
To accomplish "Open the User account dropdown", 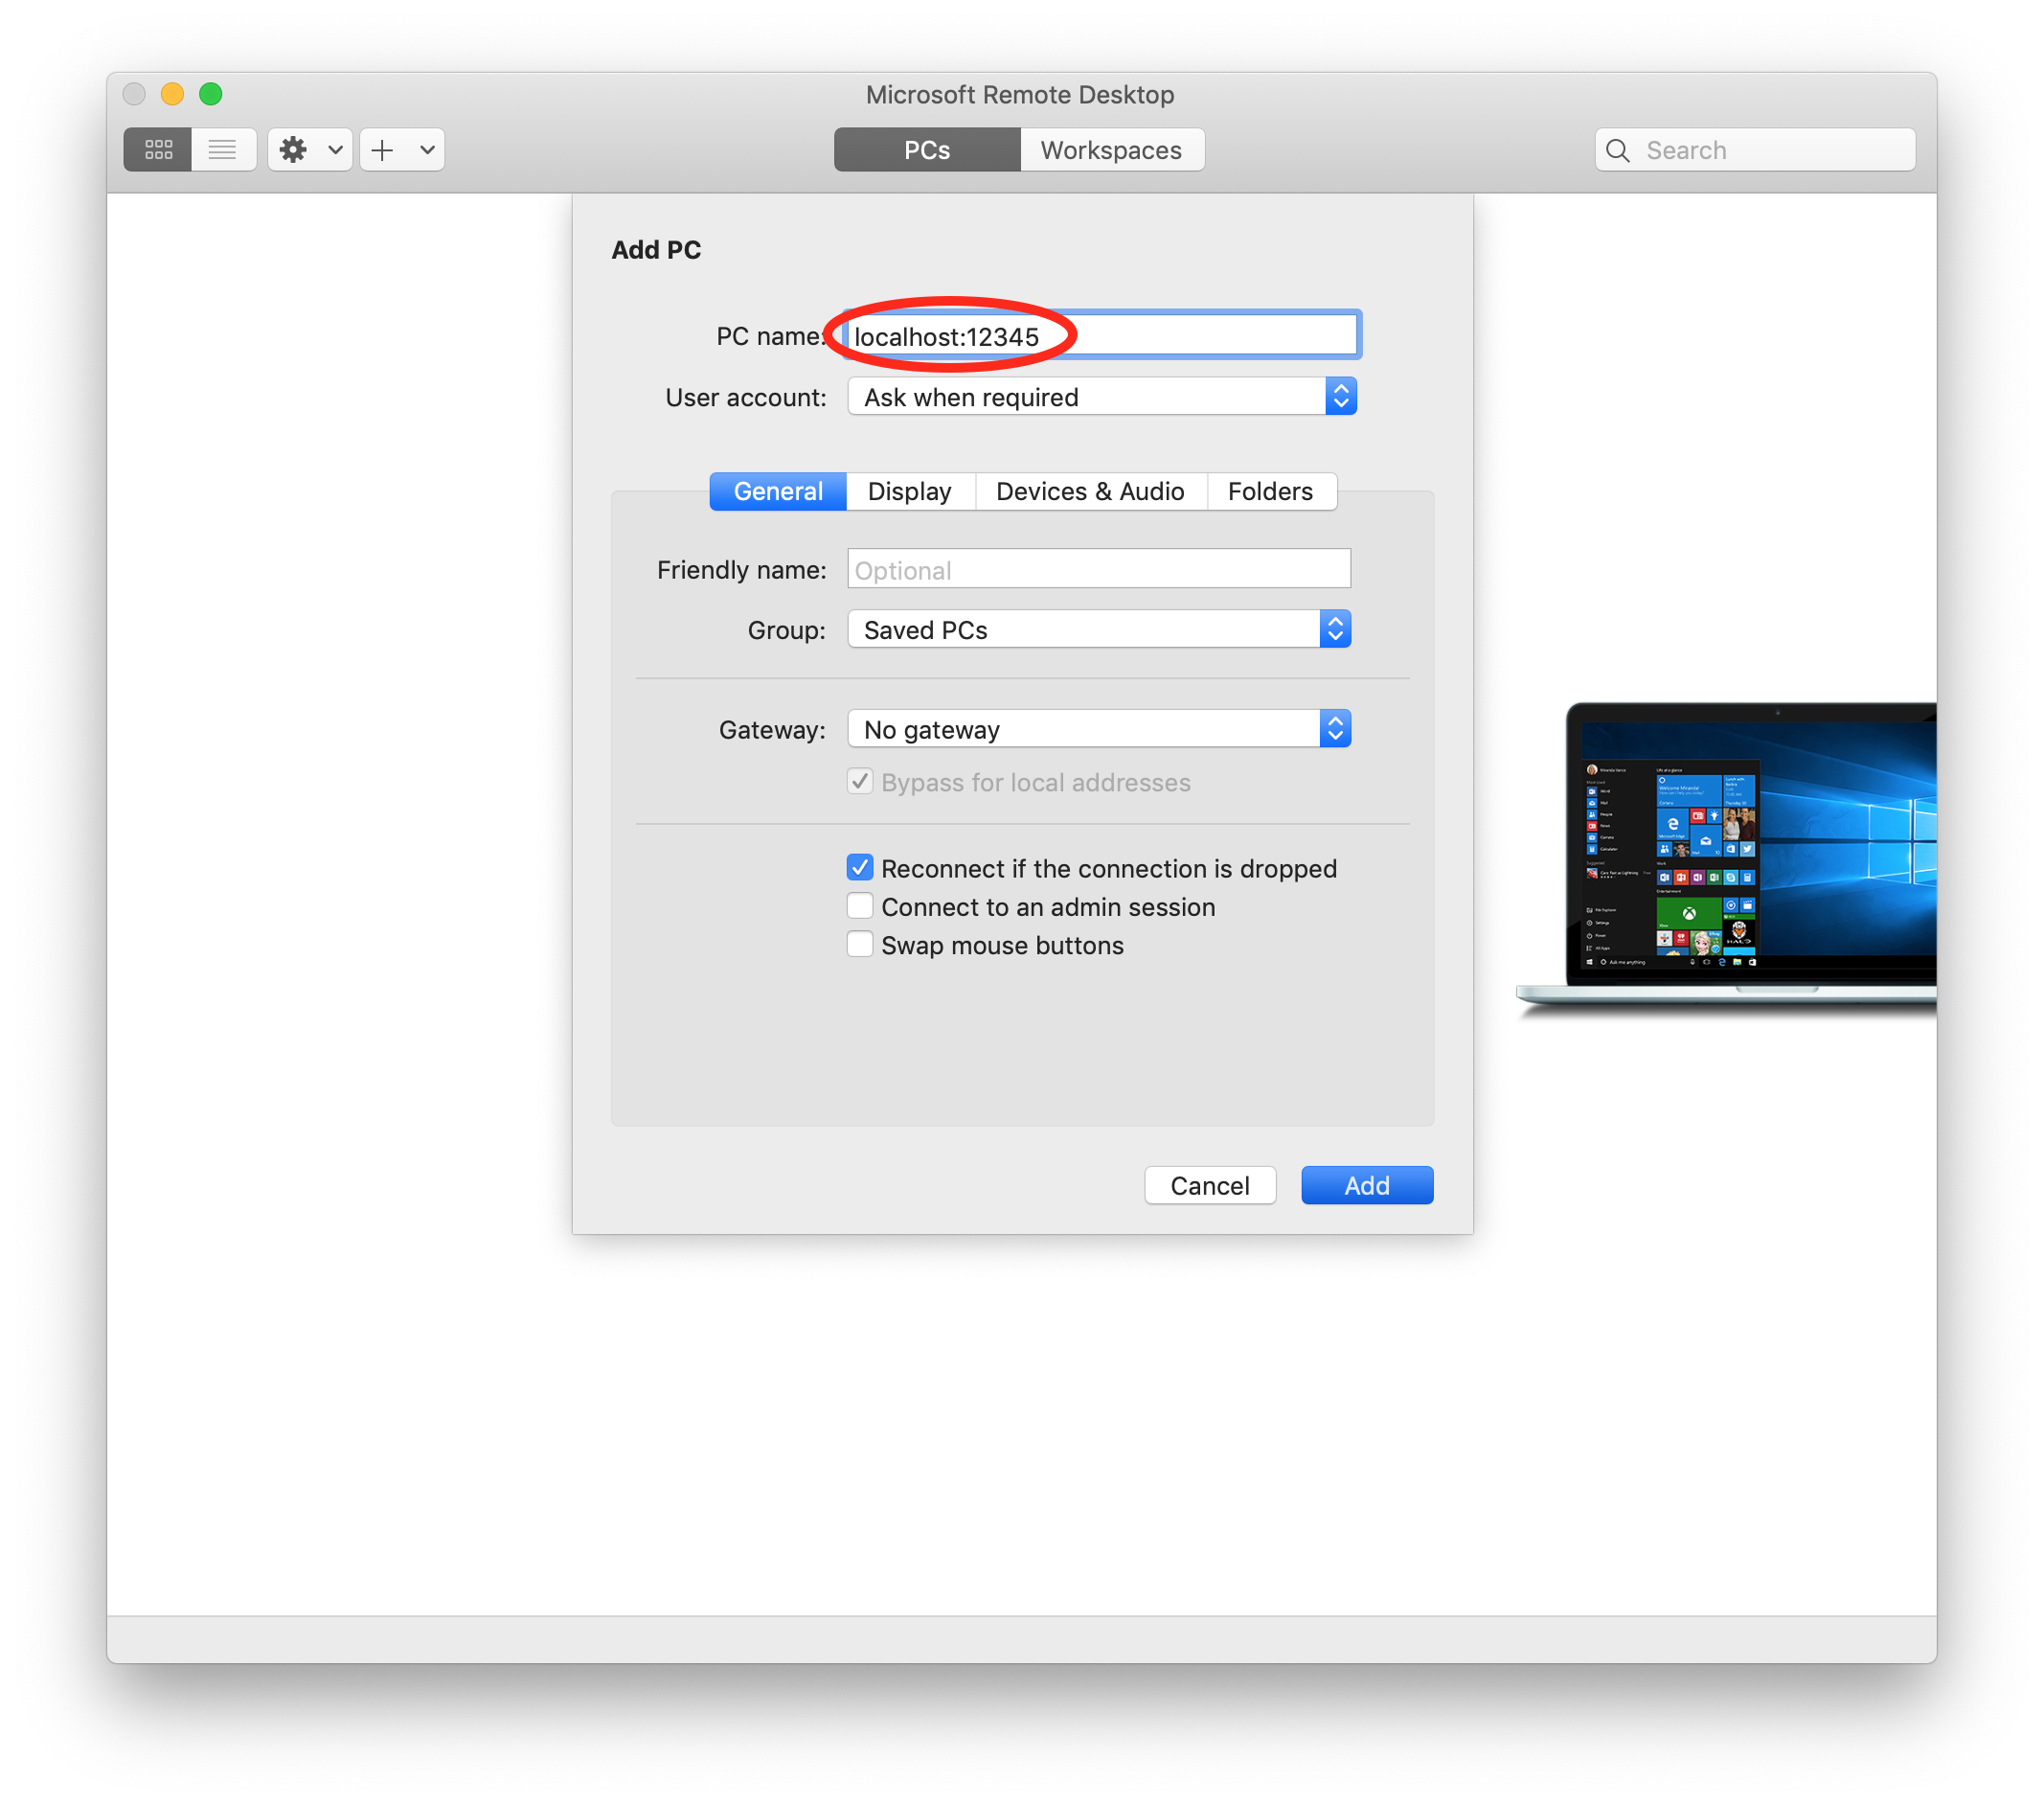I will click(x=1101, y=397).
